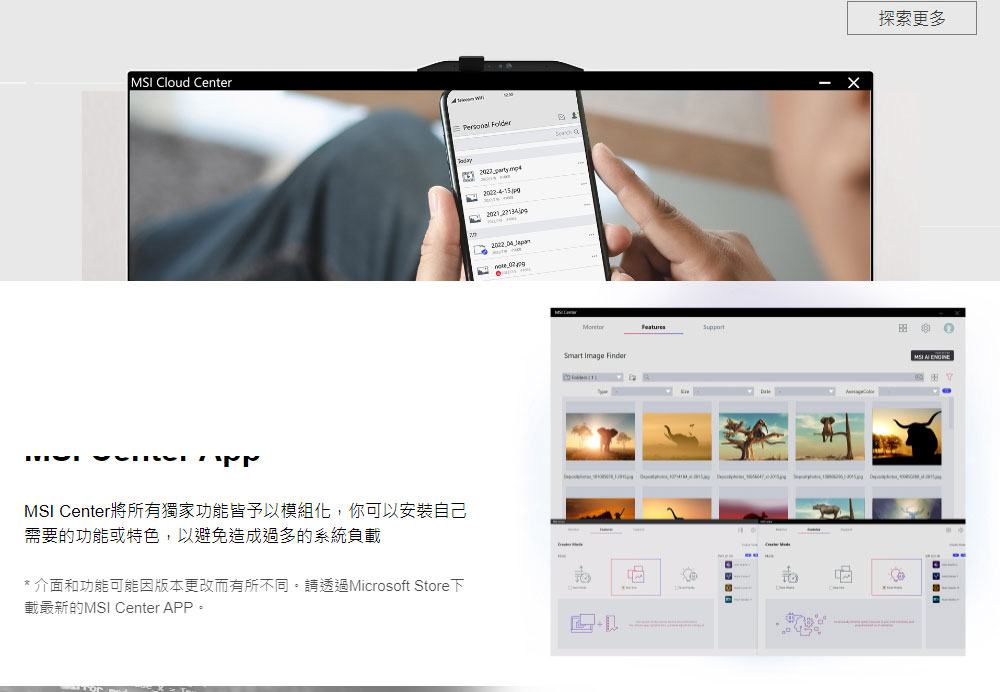
Task: Open more options for 2022_04_Japan
Action: click(x=591, y=235)
